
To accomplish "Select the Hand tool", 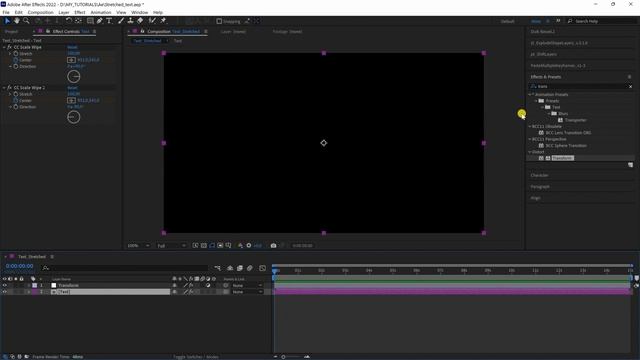I will tap(17, 21).
